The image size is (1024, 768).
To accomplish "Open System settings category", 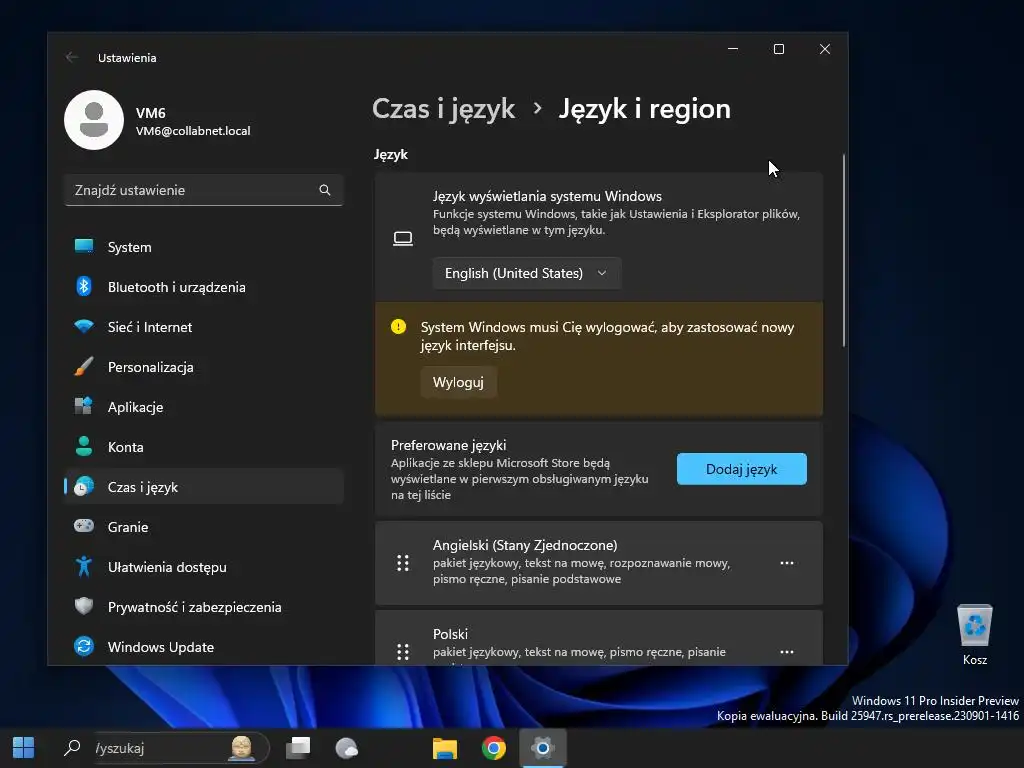I will (204, 248).
